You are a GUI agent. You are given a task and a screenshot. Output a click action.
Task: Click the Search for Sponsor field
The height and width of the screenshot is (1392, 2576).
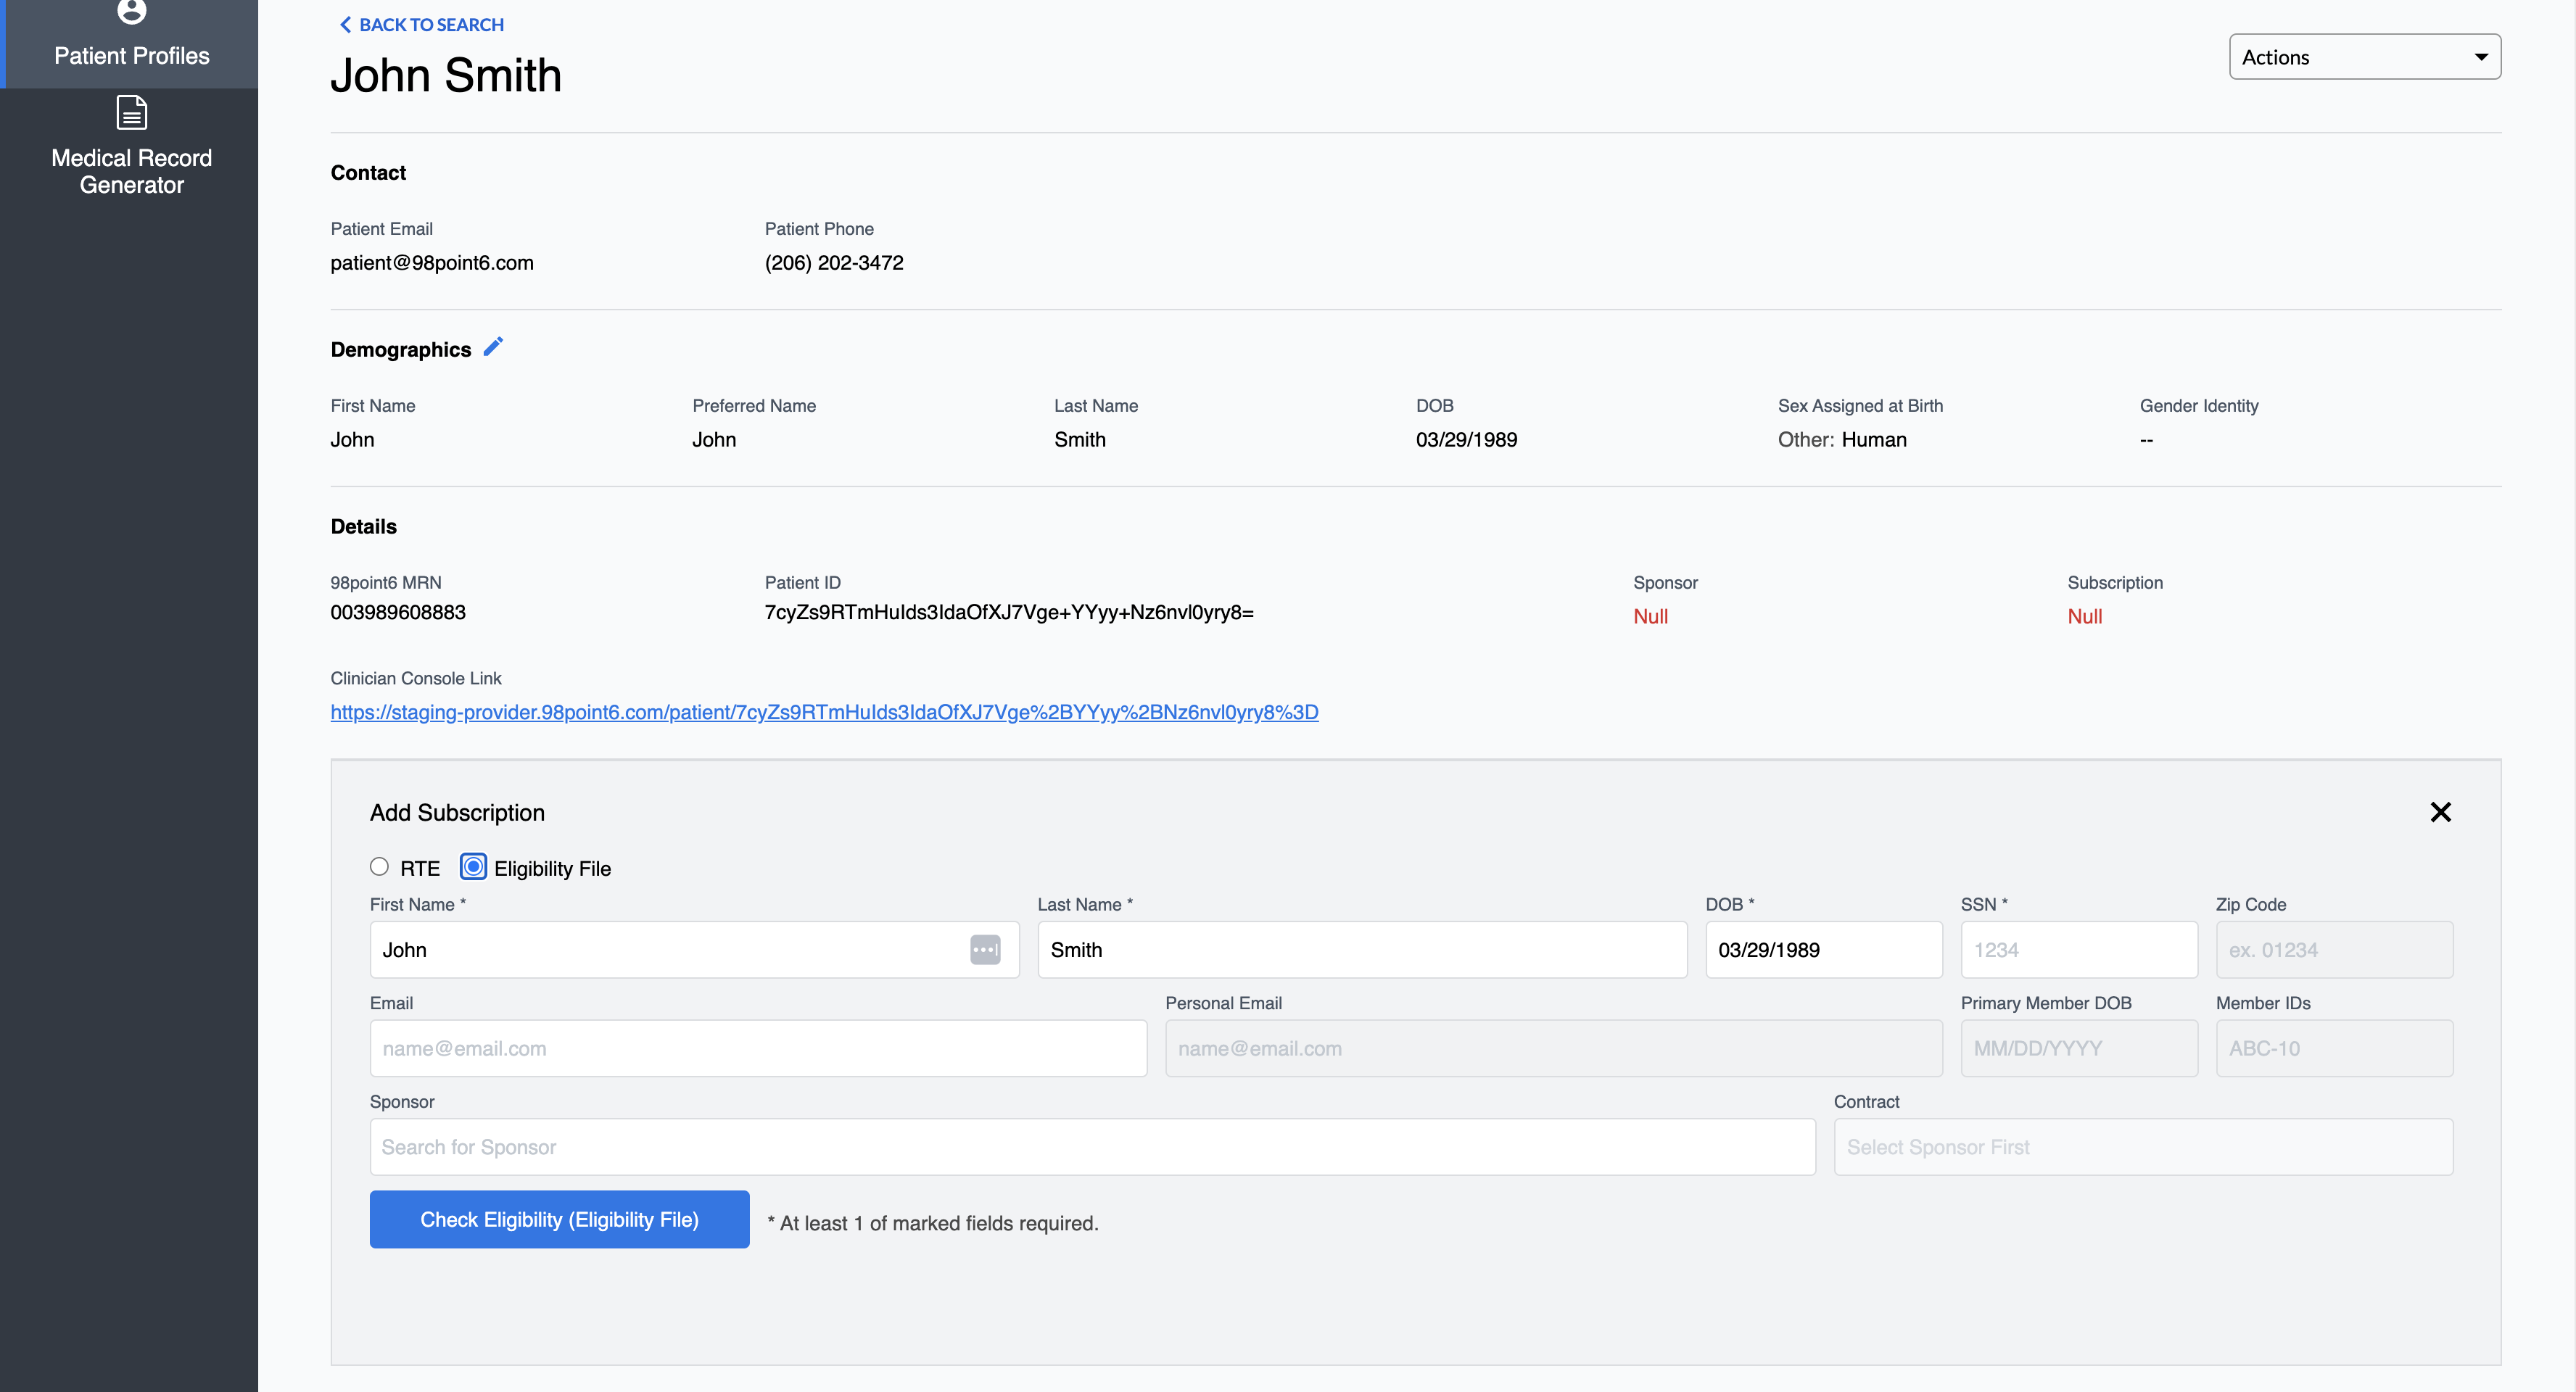click(1092, 1147)
